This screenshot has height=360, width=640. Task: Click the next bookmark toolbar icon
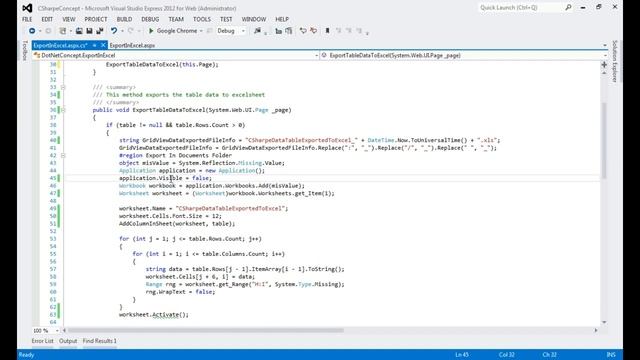click(349, 31)
